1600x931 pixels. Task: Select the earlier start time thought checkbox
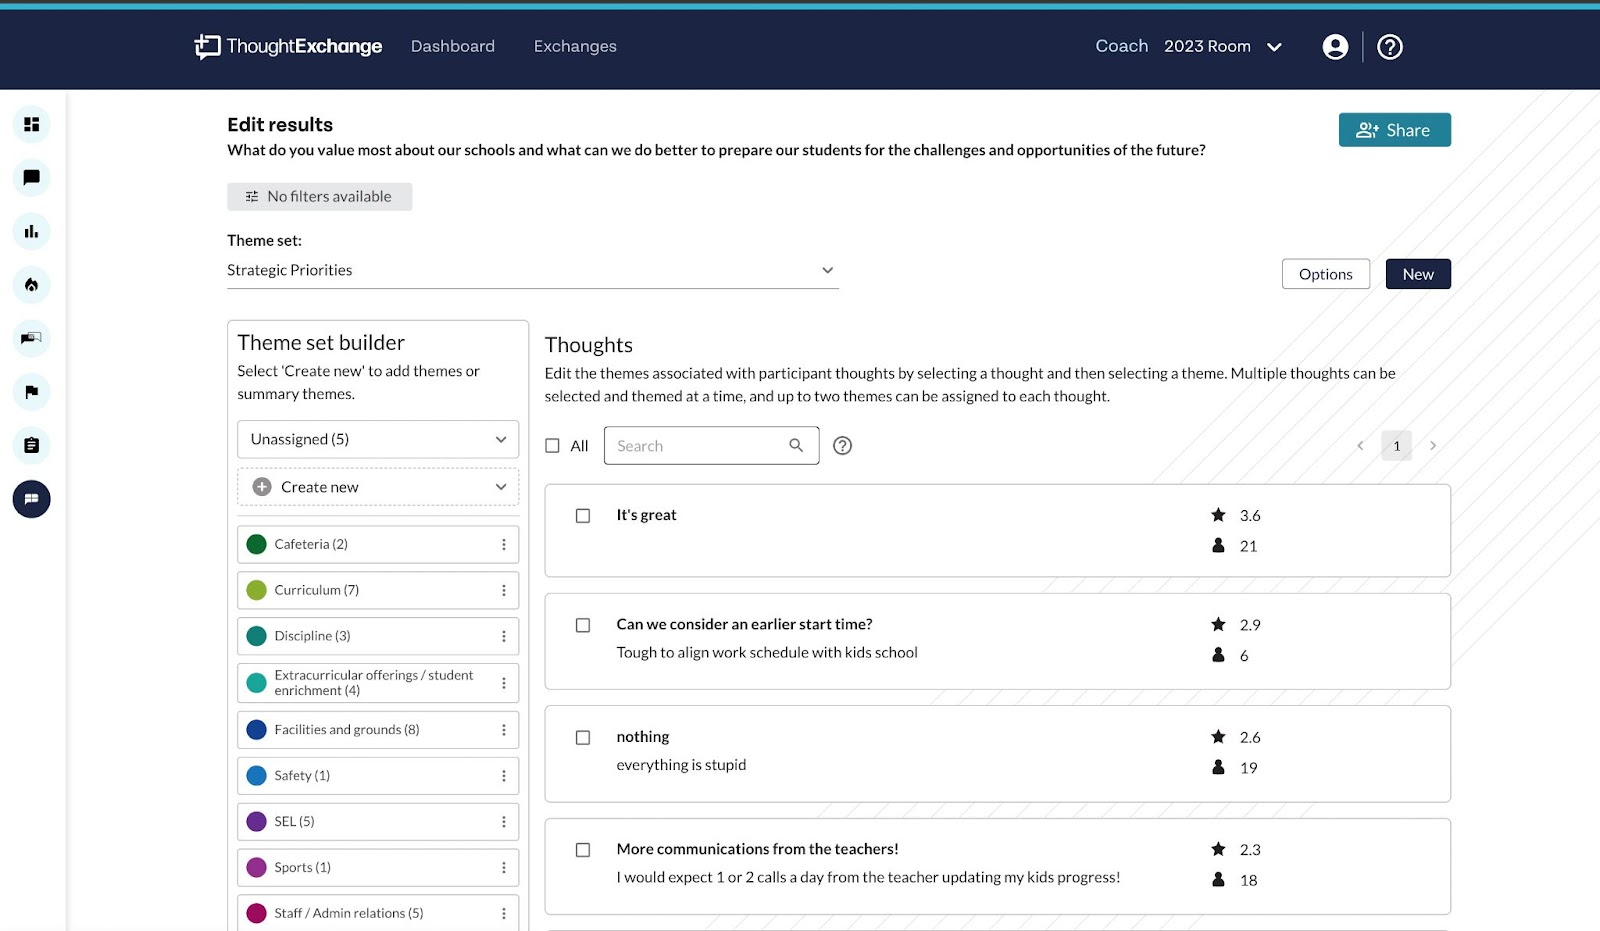tap(583, 625)
